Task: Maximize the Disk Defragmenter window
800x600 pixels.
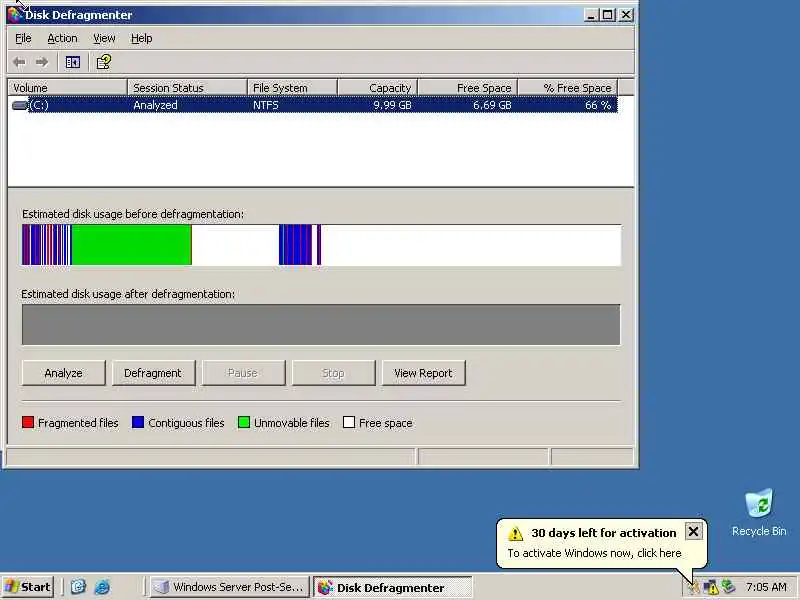Action: pyautogui.click(x=608, y=15)
